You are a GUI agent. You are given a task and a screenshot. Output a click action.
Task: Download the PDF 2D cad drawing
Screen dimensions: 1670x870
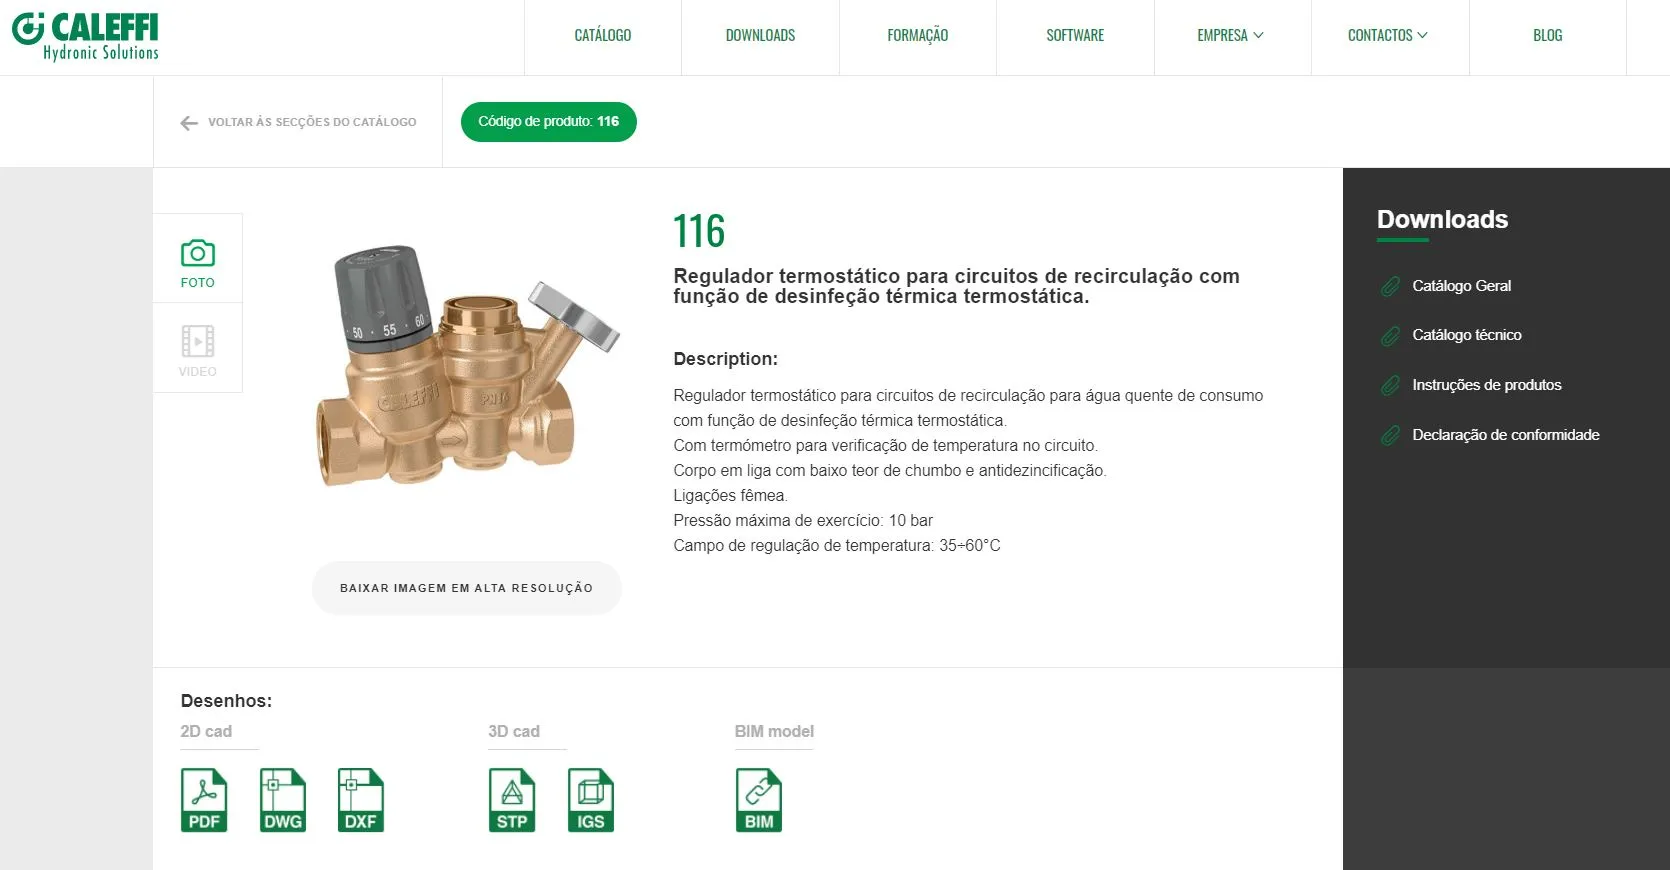click(x=204, y=800)
